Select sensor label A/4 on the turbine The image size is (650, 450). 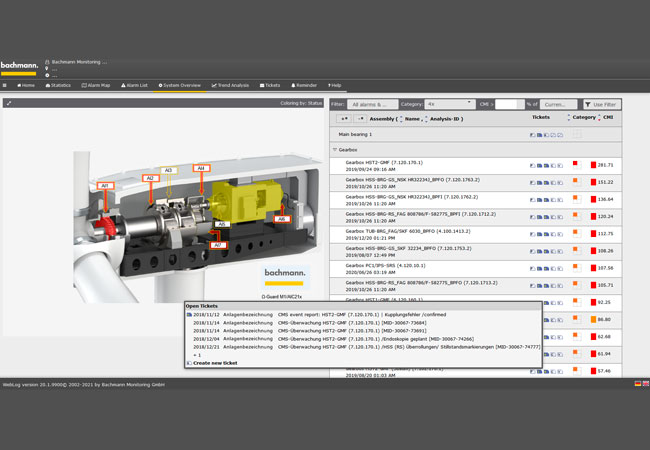tap(201, 168)
